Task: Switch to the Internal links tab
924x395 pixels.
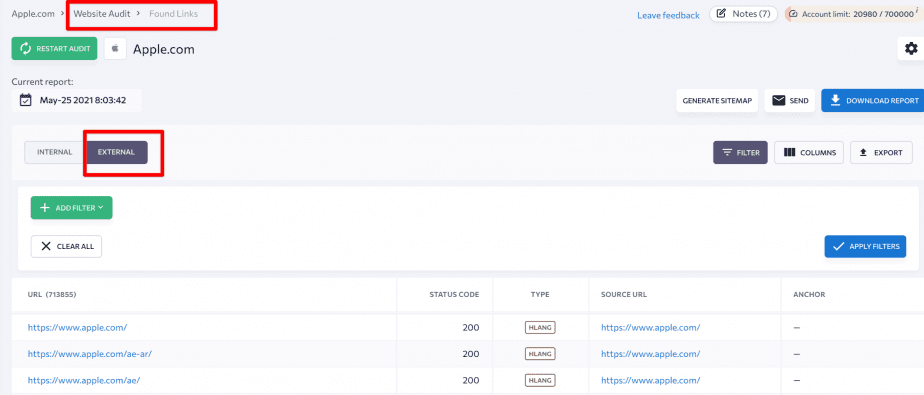Action: [55, 152]
